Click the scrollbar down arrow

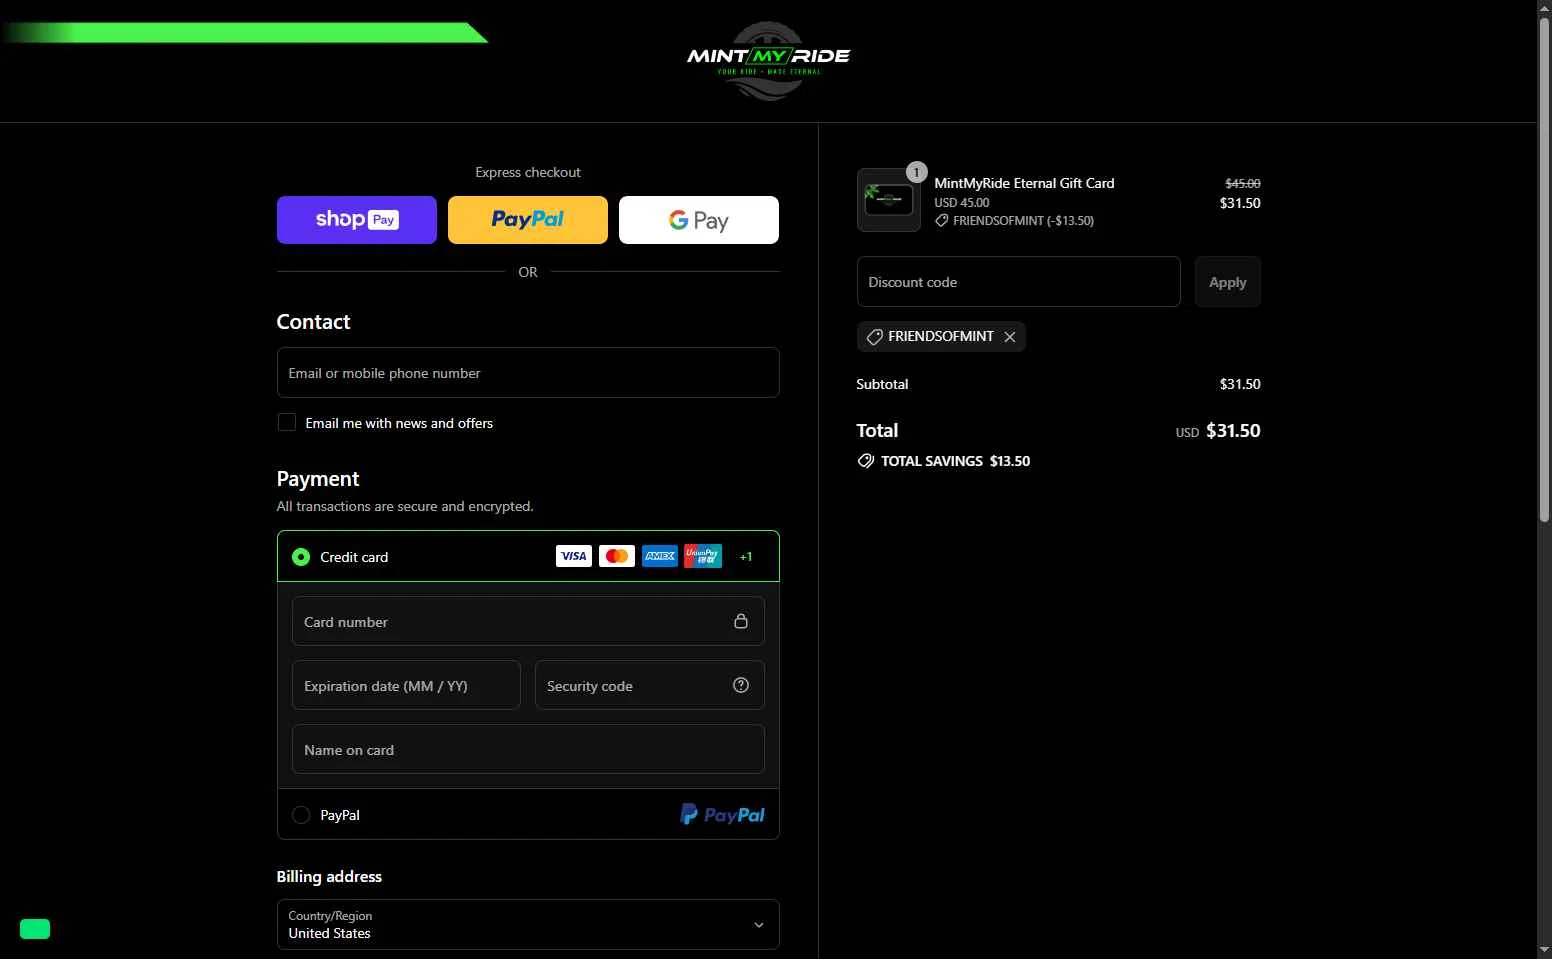[x=1544, y=950]
